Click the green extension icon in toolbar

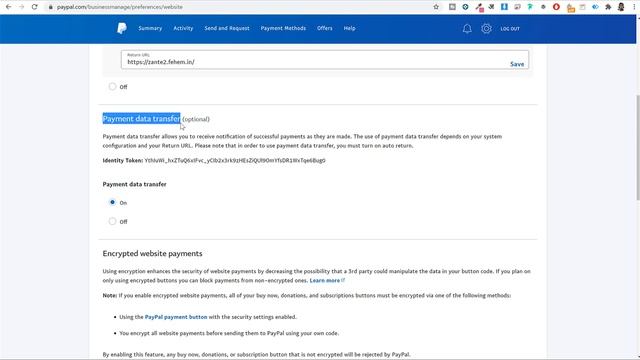tap(530, 7)
